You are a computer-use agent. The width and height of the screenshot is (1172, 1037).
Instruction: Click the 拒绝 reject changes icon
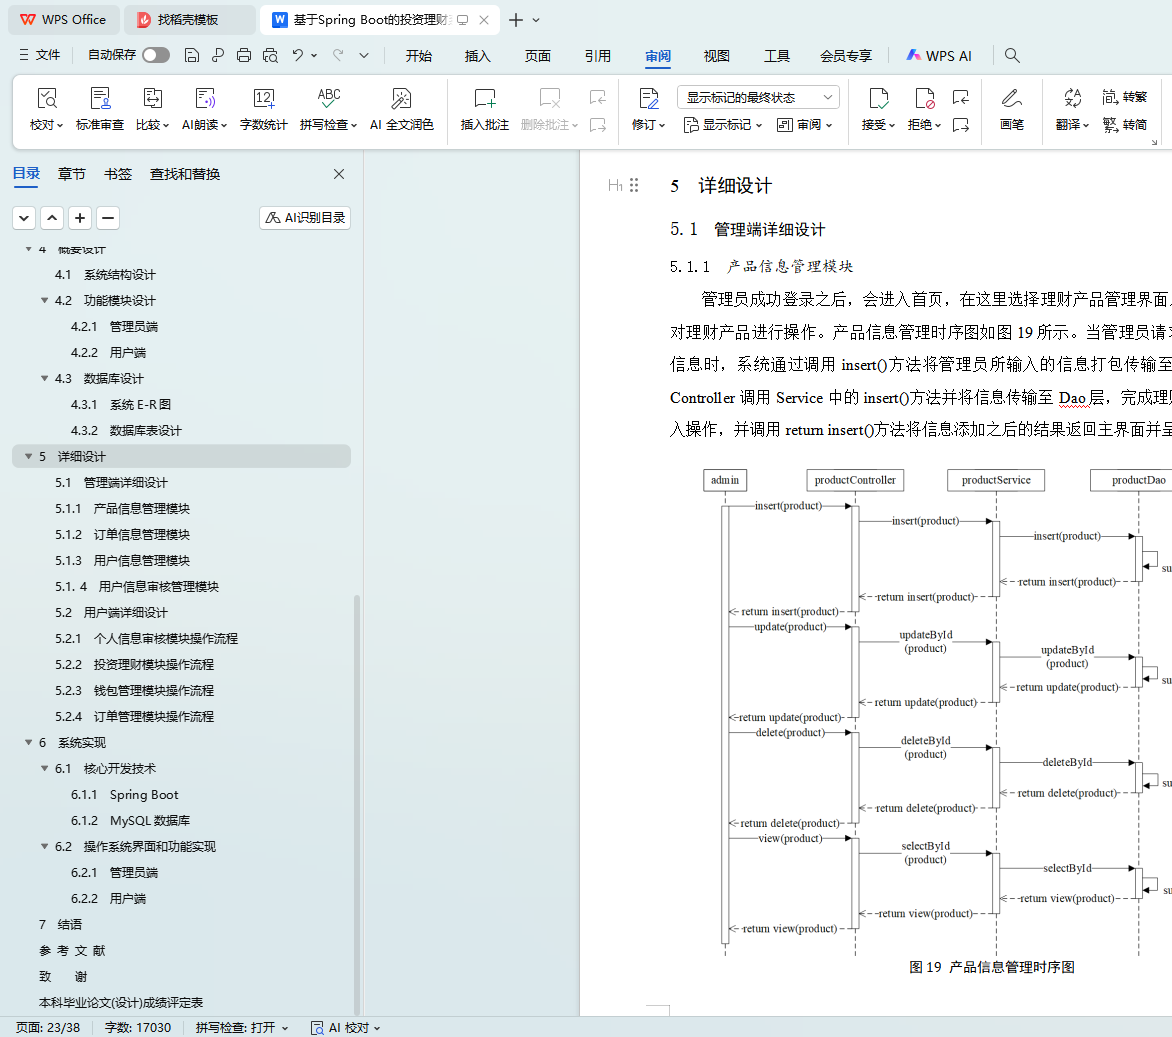coord(924,99)
